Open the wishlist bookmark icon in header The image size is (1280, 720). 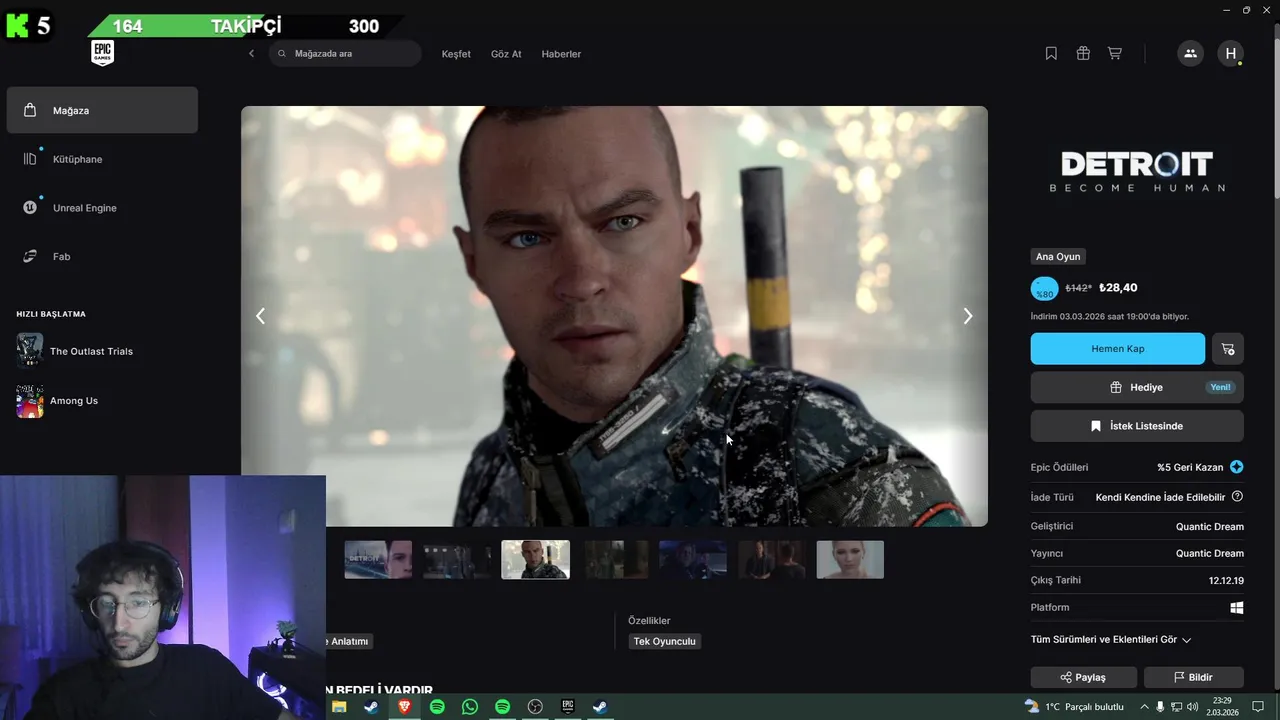1051,54
